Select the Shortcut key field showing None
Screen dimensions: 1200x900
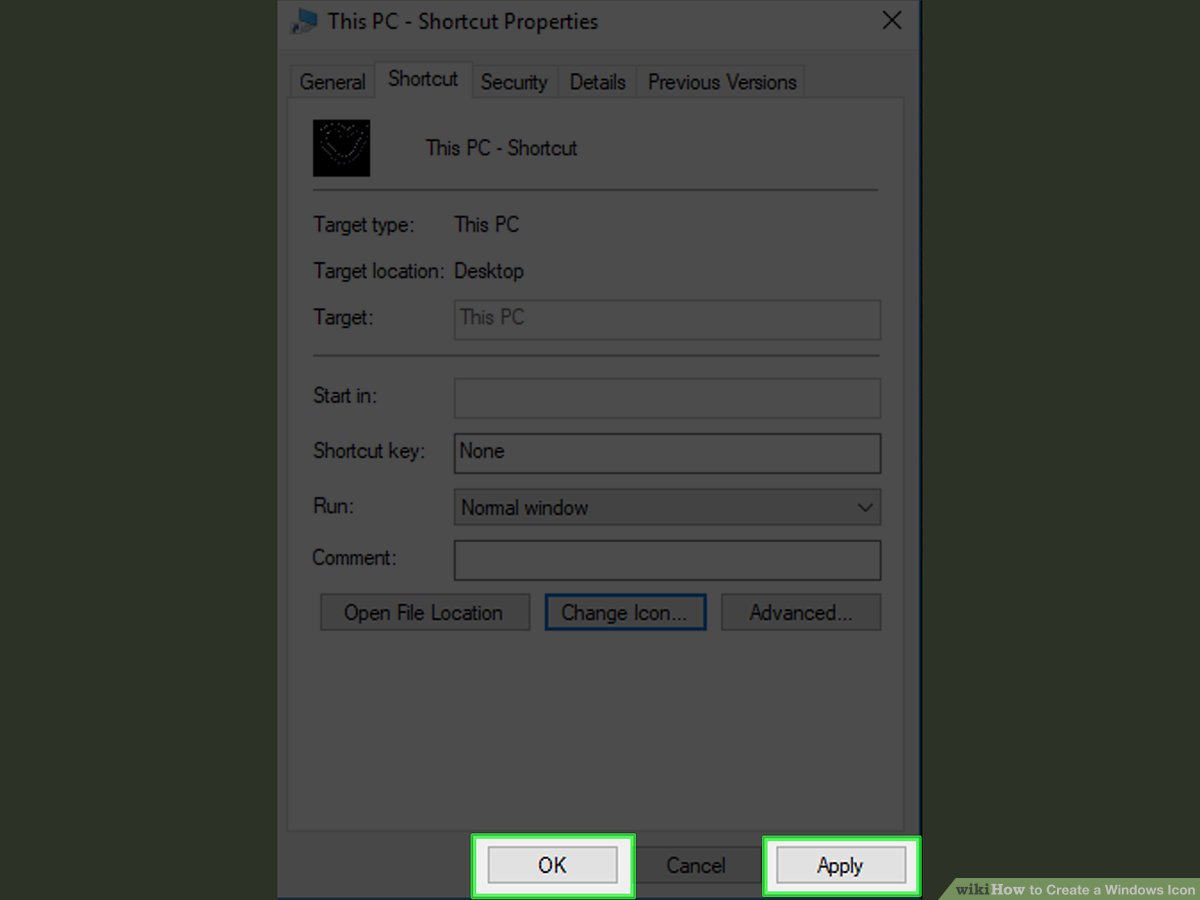tap(667, 452)
